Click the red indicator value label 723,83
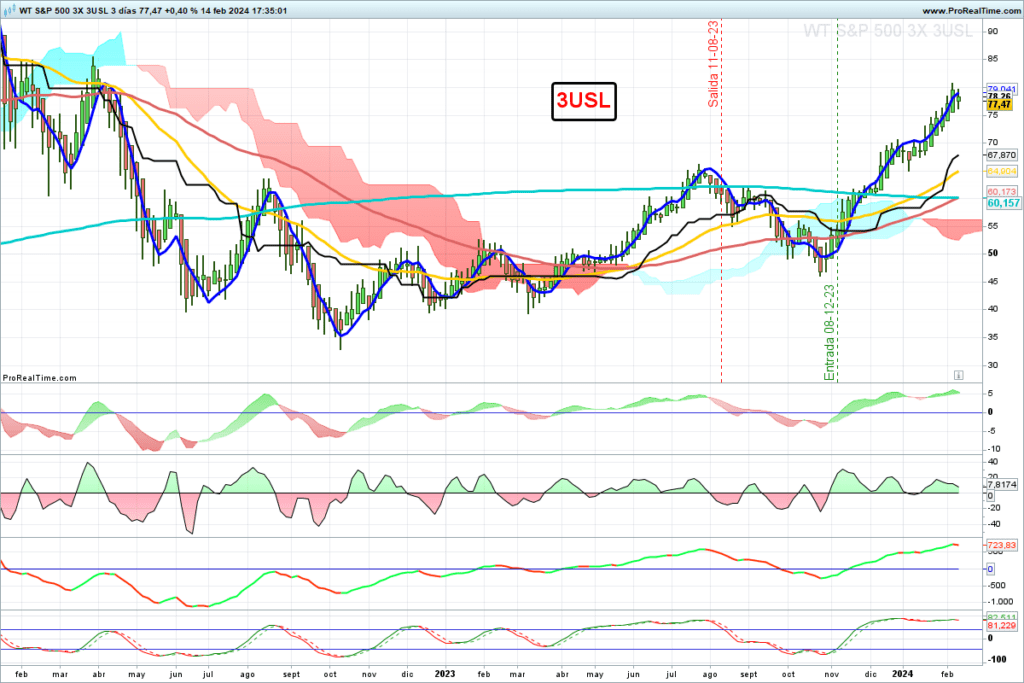 point(1001,545)
